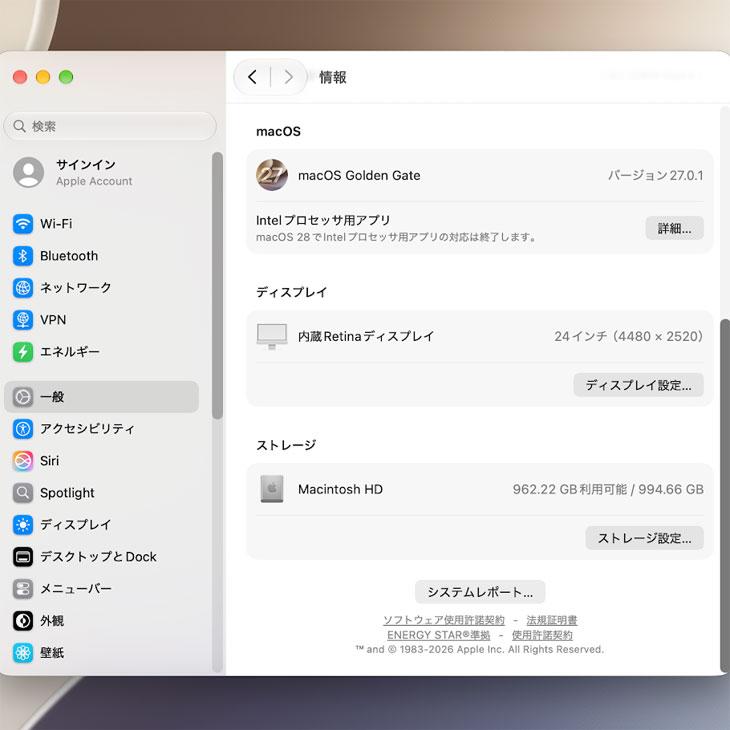Open ENERGY STAR®準拠 link
This screenshot has width=730, height=730.
[x=439, y=635]
